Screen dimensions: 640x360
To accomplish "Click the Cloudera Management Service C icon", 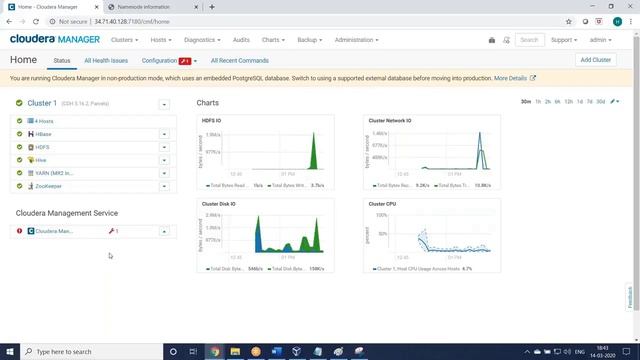I will click(x=31, y=231).
